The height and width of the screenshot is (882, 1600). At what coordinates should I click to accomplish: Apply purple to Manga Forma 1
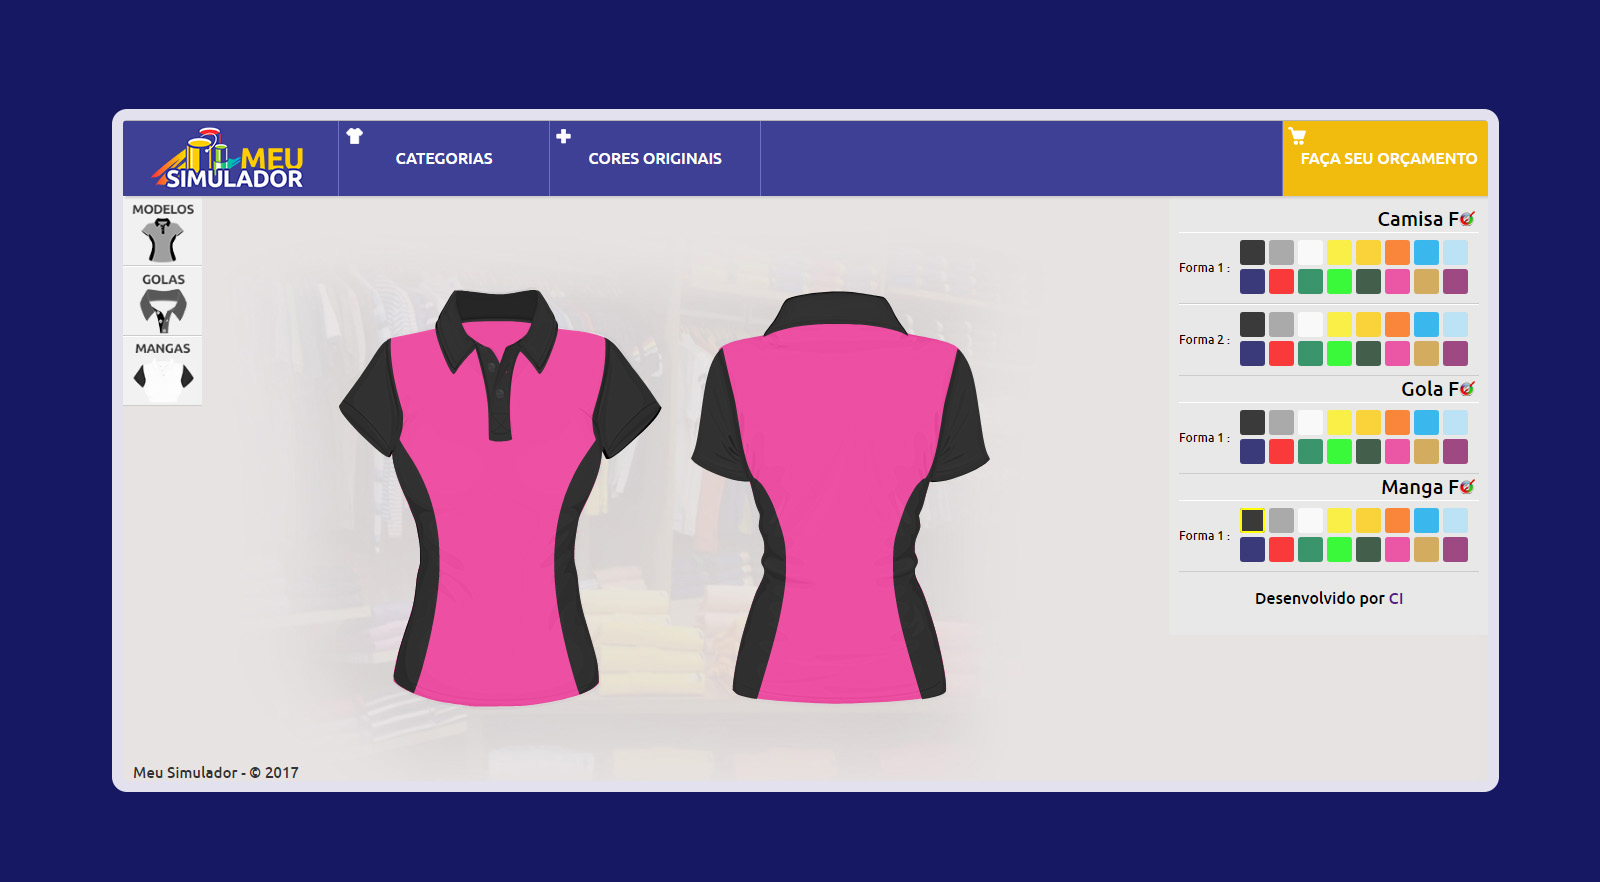tap(1455, 549)
